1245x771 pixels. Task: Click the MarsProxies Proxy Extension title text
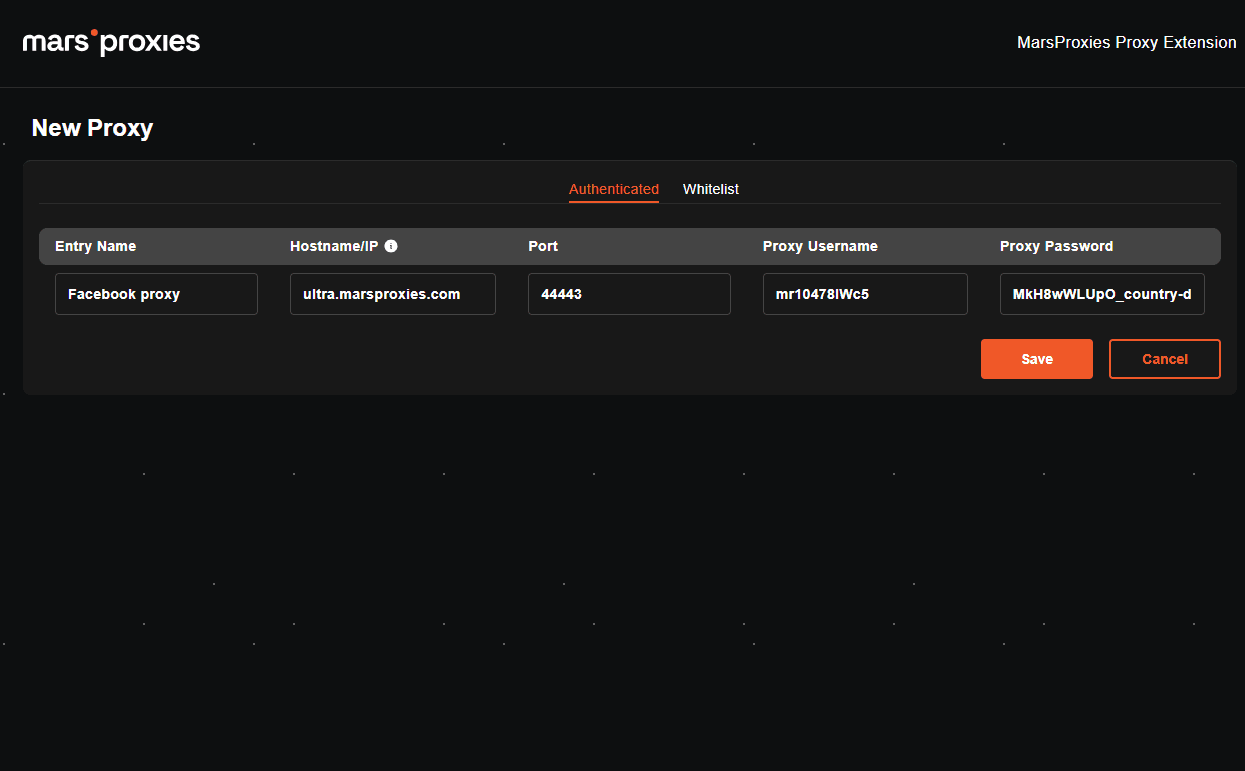click(1126, 43)
